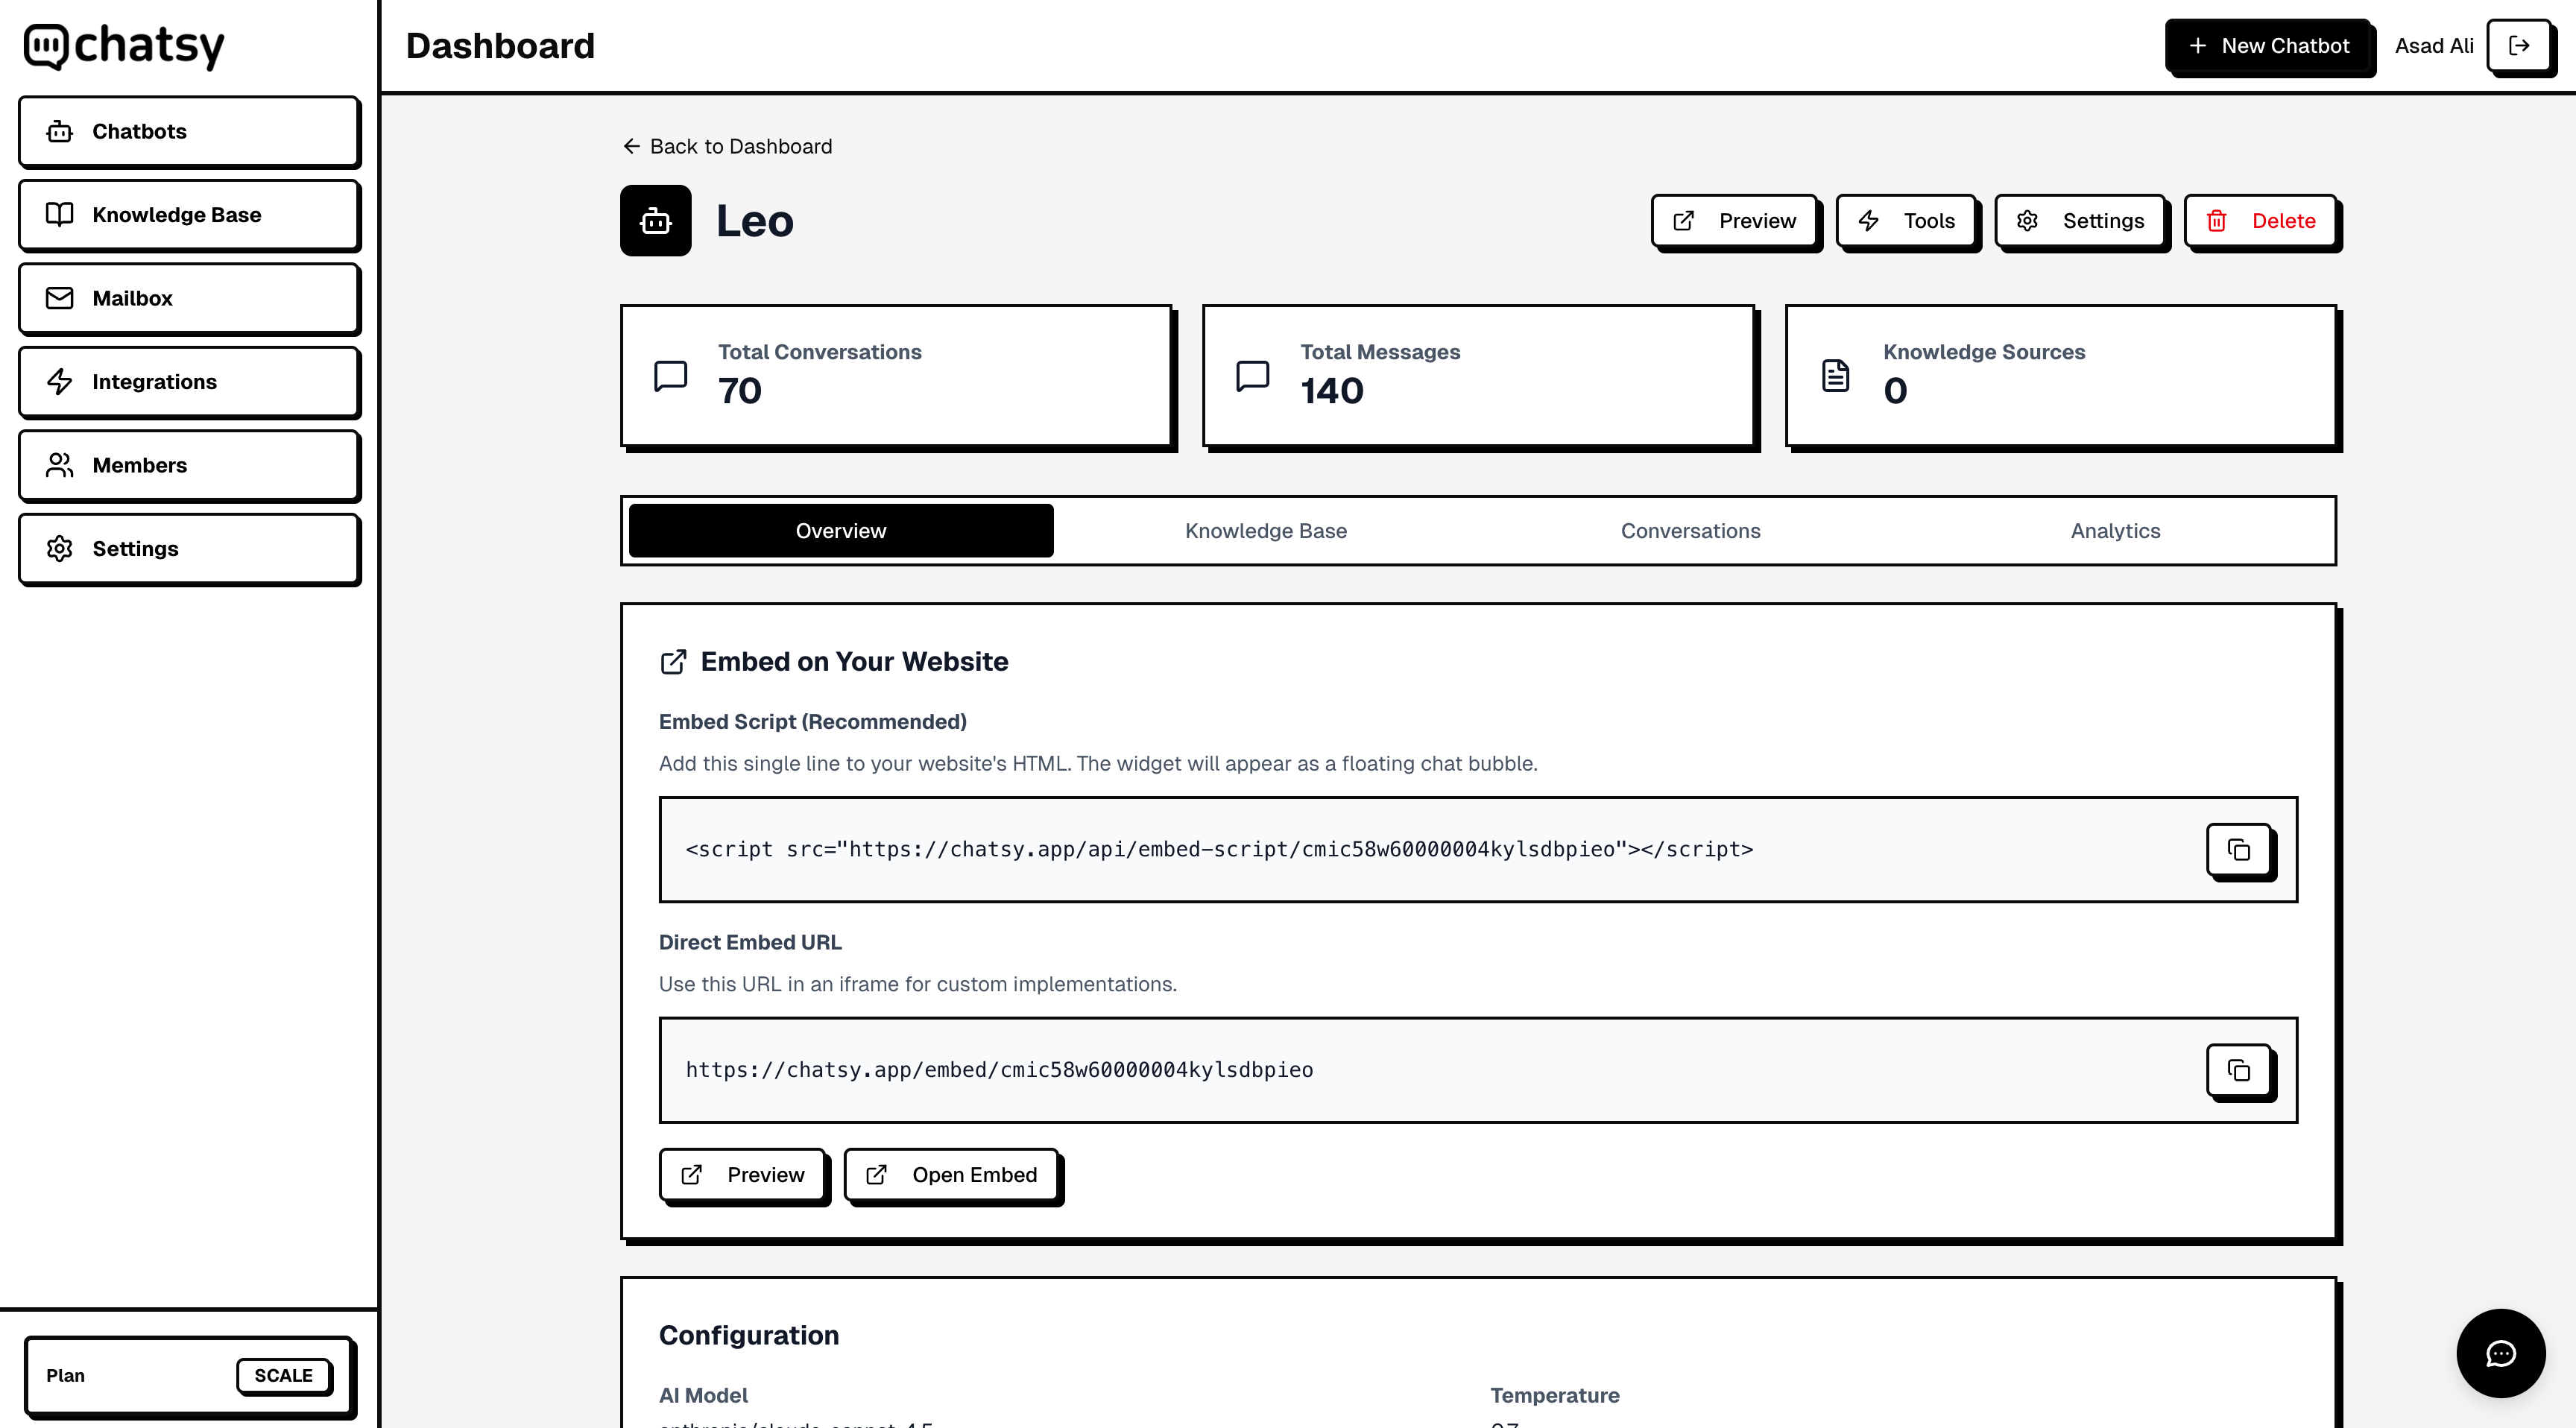Create a New Chatbot
Viewport: 2576px width, 1428px height.
2268,46
